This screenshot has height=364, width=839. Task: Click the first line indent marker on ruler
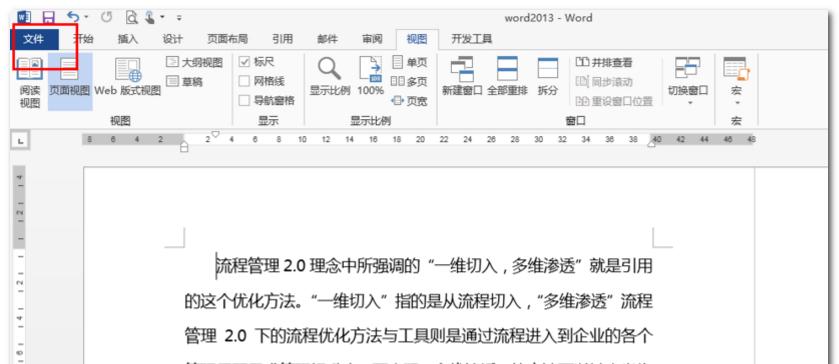tap(215, 134)
